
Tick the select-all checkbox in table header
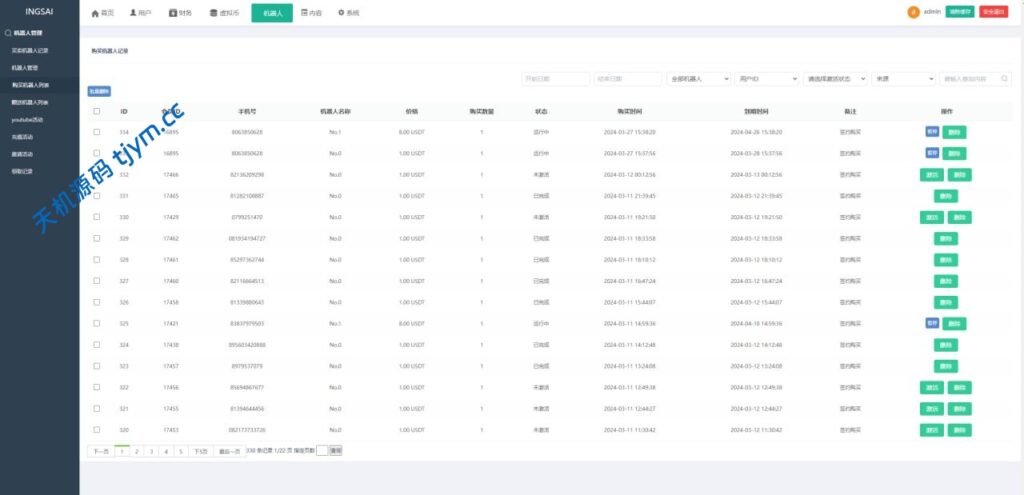click(97, 111)
